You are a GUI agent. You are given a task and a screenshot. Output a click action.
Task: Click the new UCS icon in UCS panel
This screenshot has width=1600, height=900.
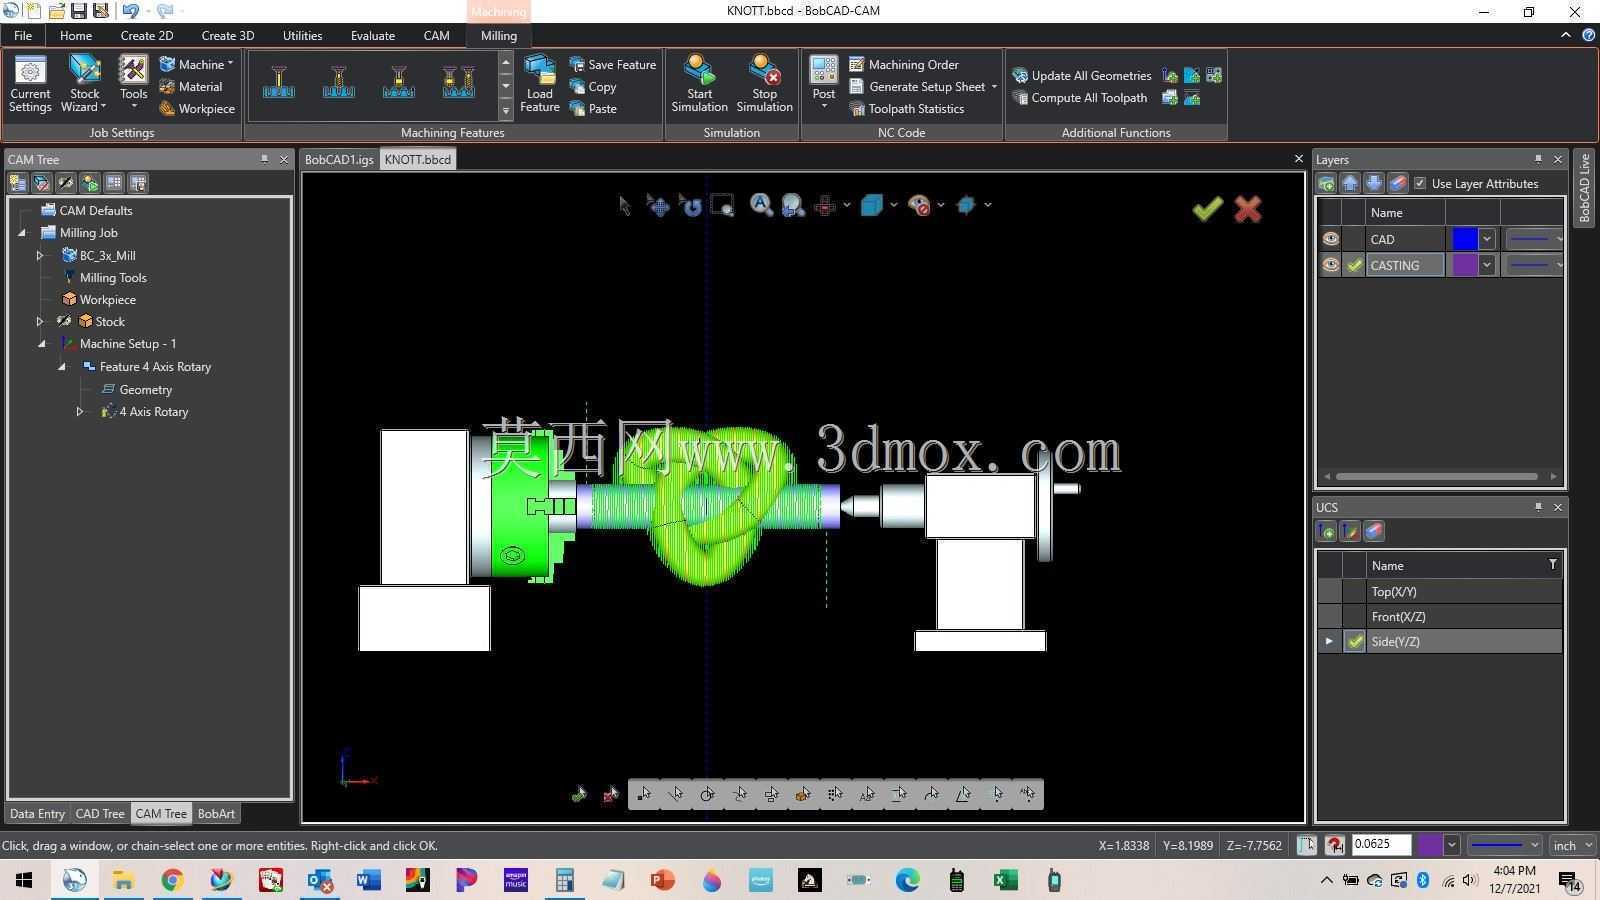(1326, 531)
